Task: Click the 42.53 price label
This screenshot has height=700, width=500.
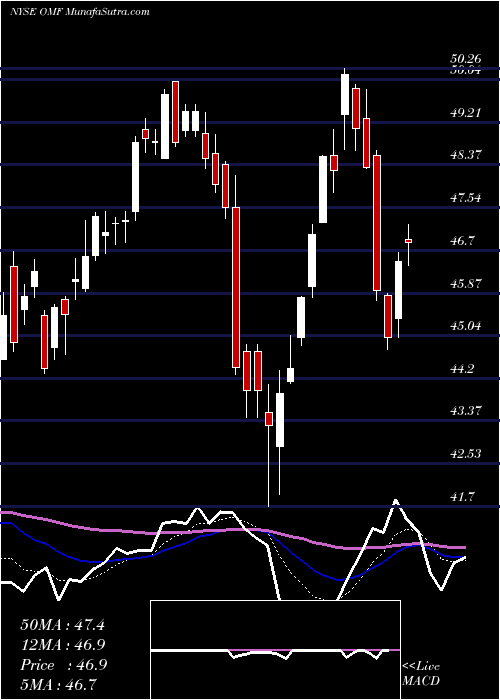Action: coord(466,454)
